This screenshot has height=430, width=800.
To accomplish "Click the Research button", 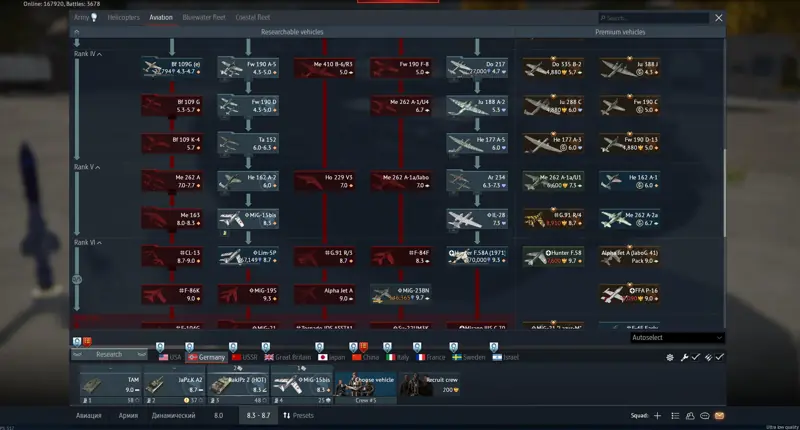I will [109, 354].
